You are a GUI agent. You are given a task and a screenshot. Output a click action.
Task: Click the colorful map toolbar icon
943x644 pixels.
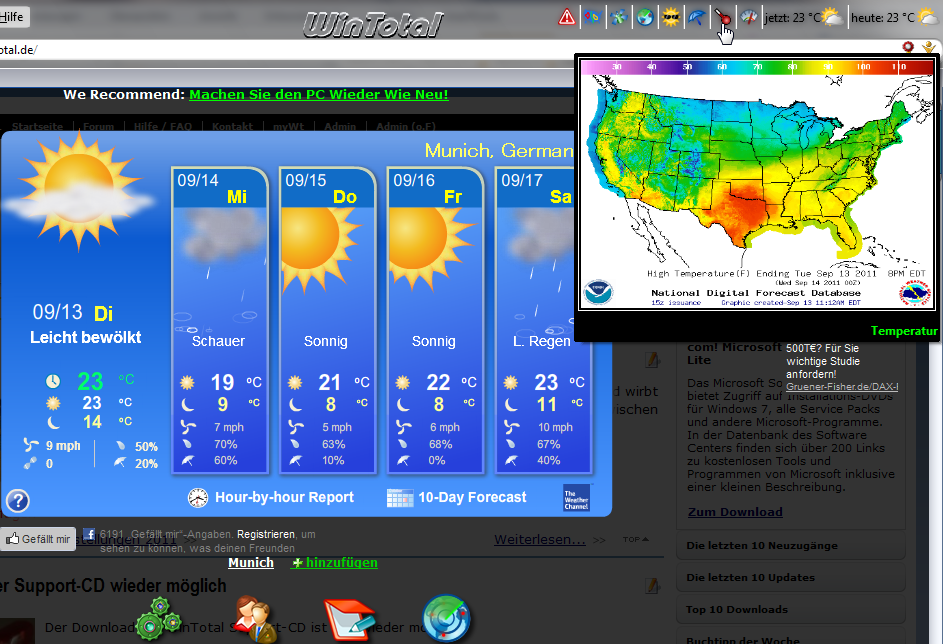point(593,17)
